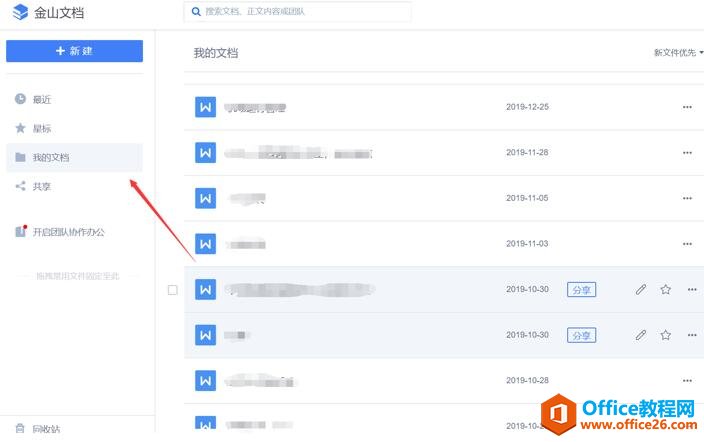The image size is (704, 442).
Task: Open the document dated 2019-12-25
Action: 444,107
